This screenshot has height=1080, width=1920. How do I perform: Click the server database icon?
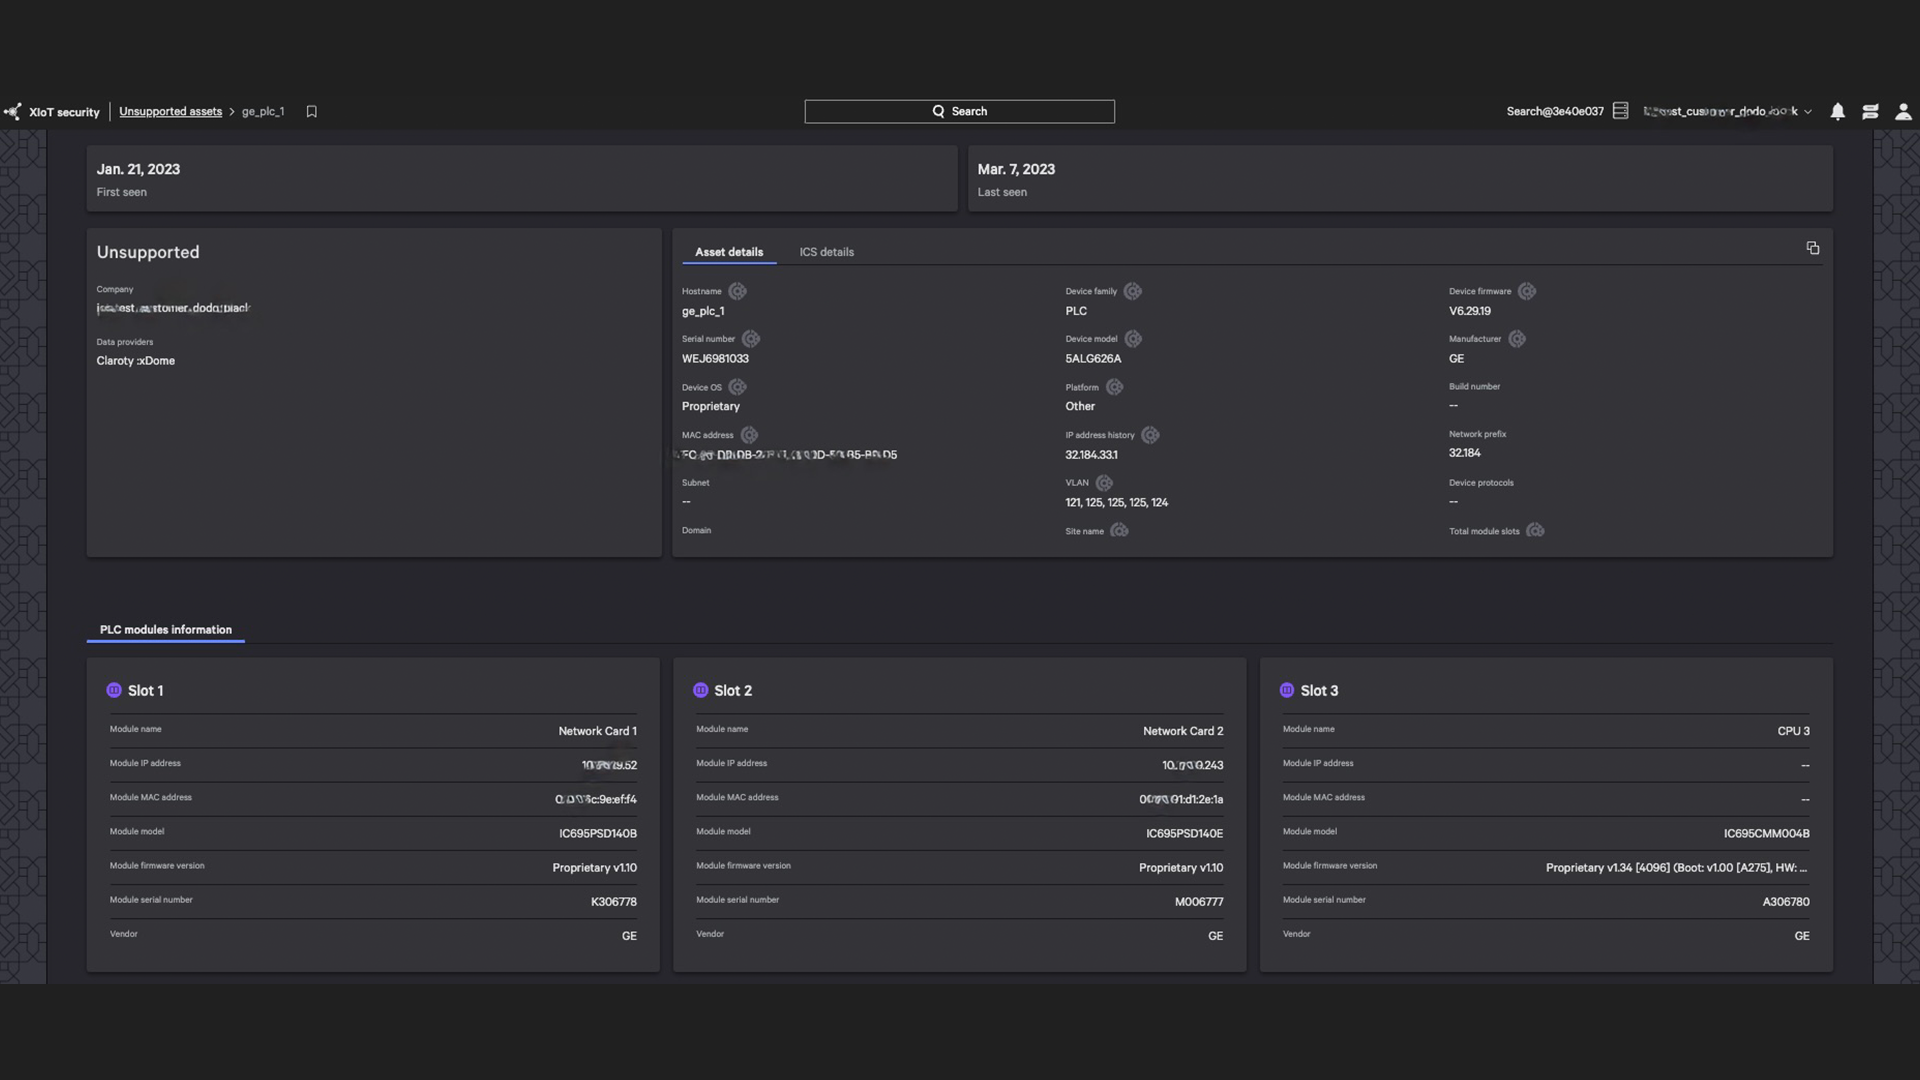click(x=1620, y=111)
